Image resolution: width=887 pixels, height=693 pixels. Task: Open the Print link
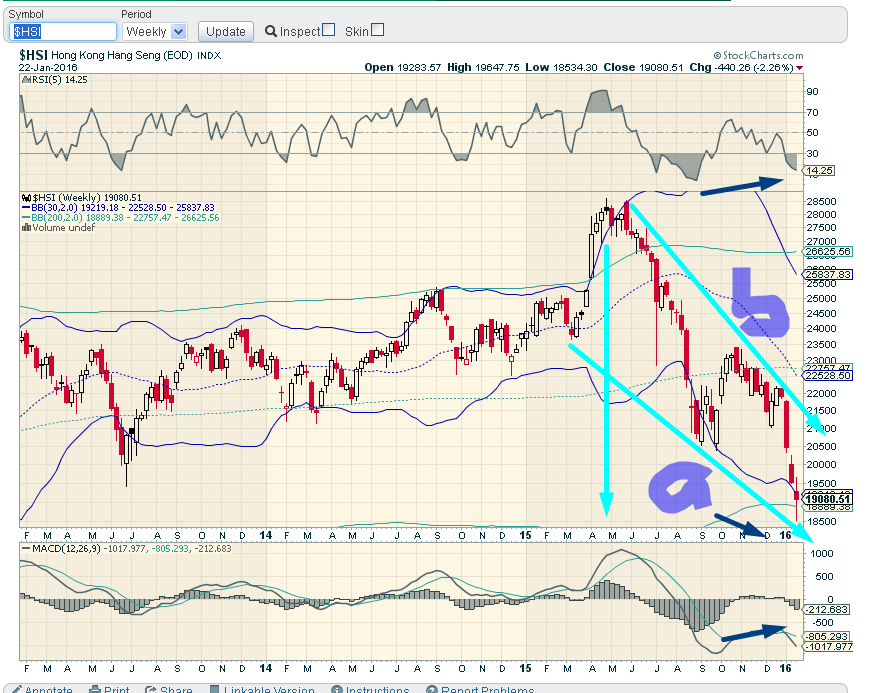coord(117,690)
